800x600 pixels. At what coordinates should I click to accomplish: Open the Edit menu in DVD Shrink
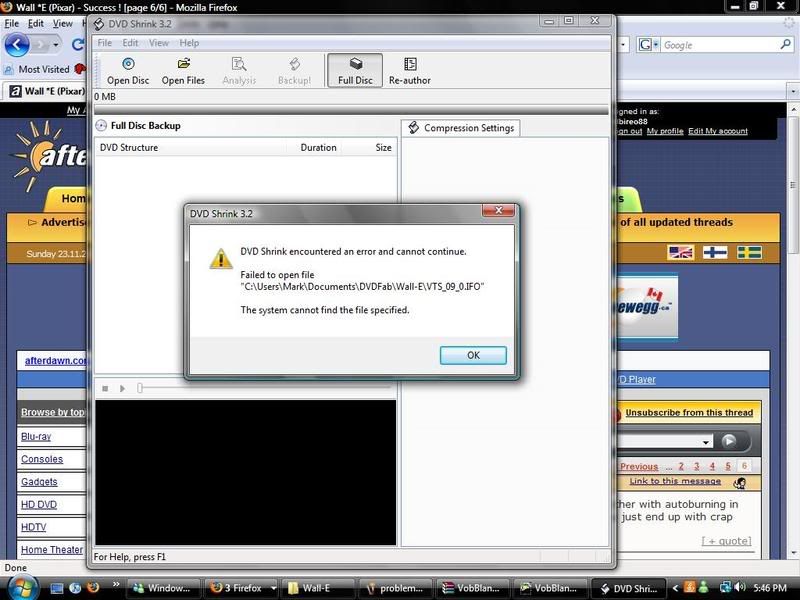click(x=130, y=43)
